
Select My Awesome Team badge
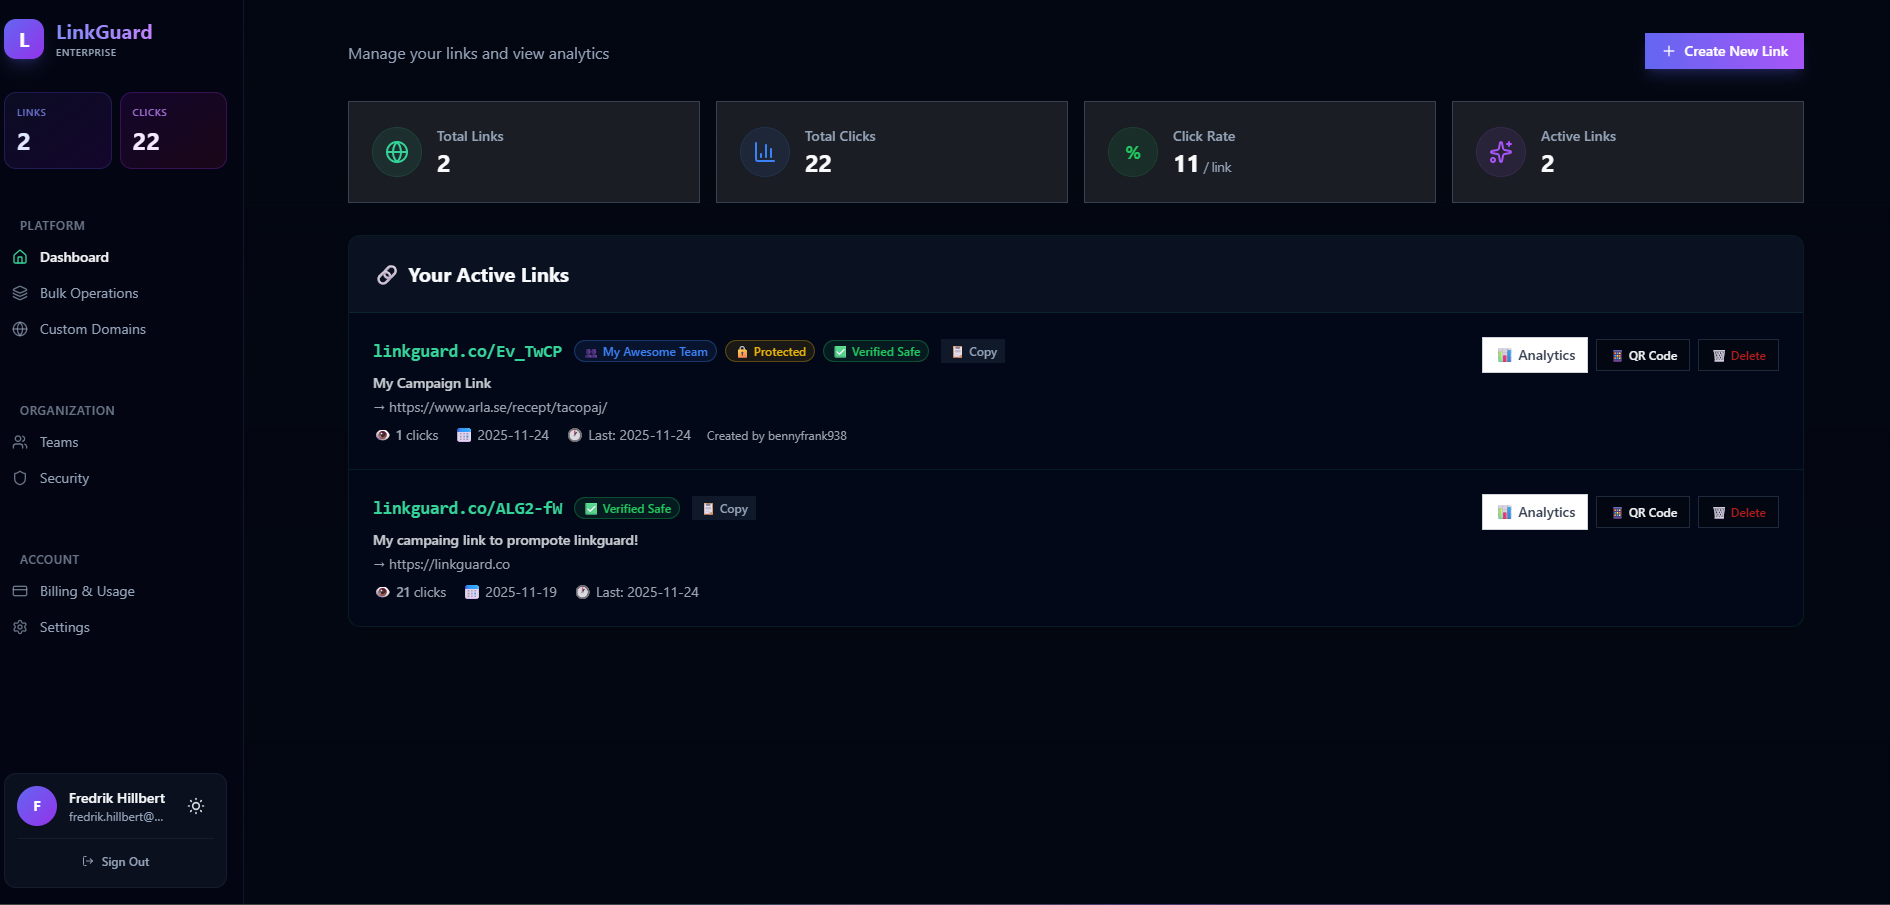tap(645, 351)
